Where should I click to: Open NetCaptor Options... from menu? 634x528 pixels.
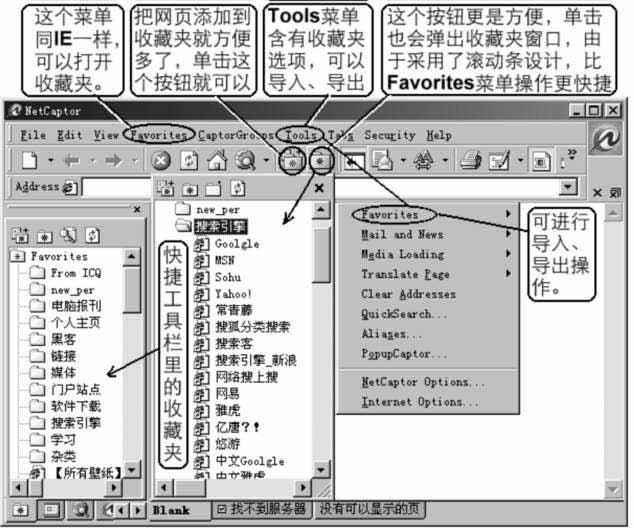pos(429,382)
